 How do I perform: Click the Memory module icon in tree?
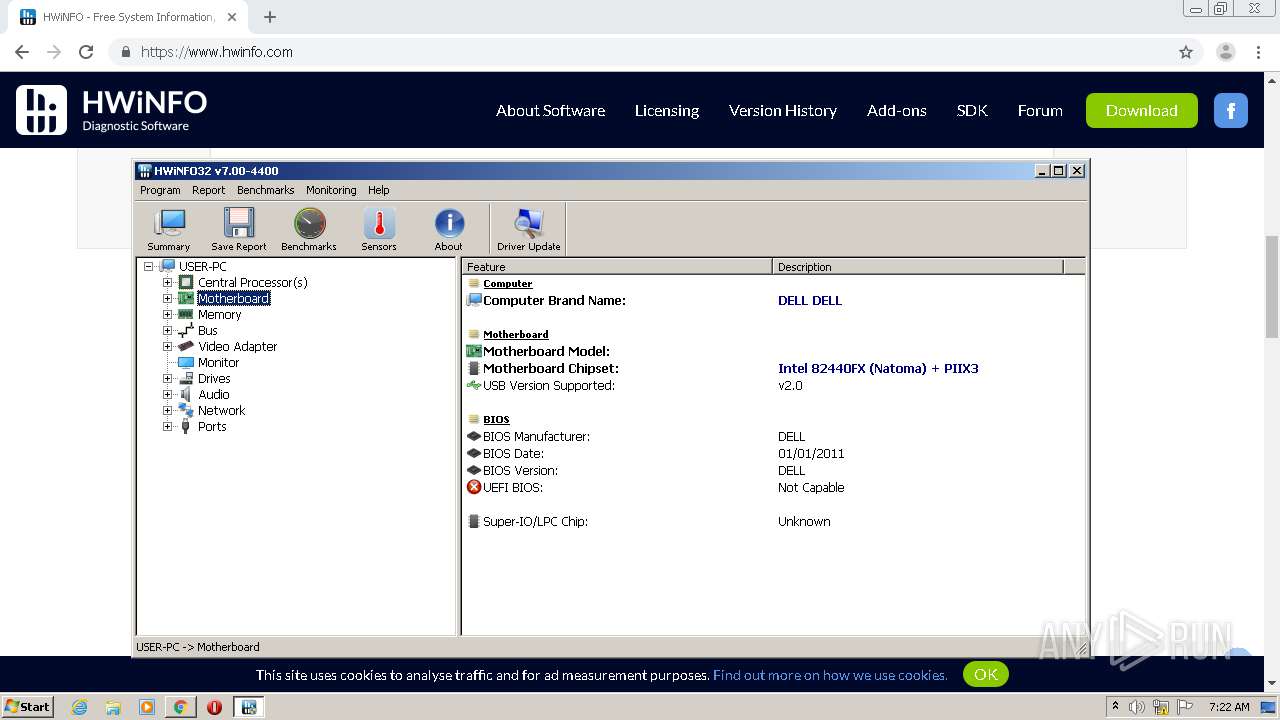pos(185,314)
